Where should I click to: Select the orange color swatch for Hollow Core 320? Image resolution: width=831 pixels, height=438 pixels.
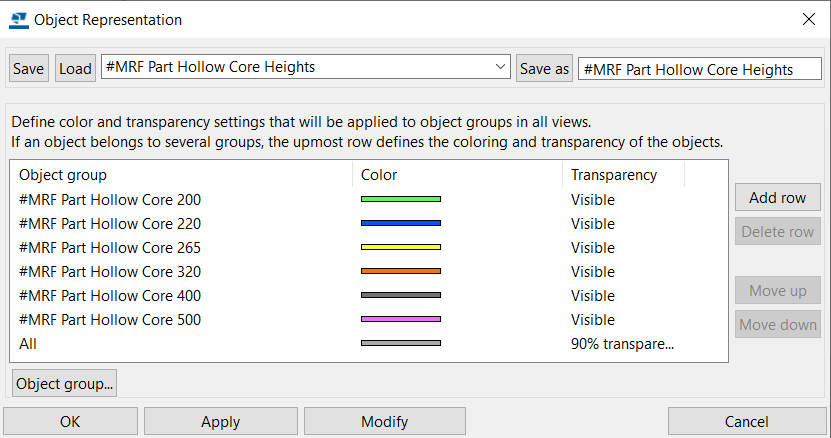401,271
